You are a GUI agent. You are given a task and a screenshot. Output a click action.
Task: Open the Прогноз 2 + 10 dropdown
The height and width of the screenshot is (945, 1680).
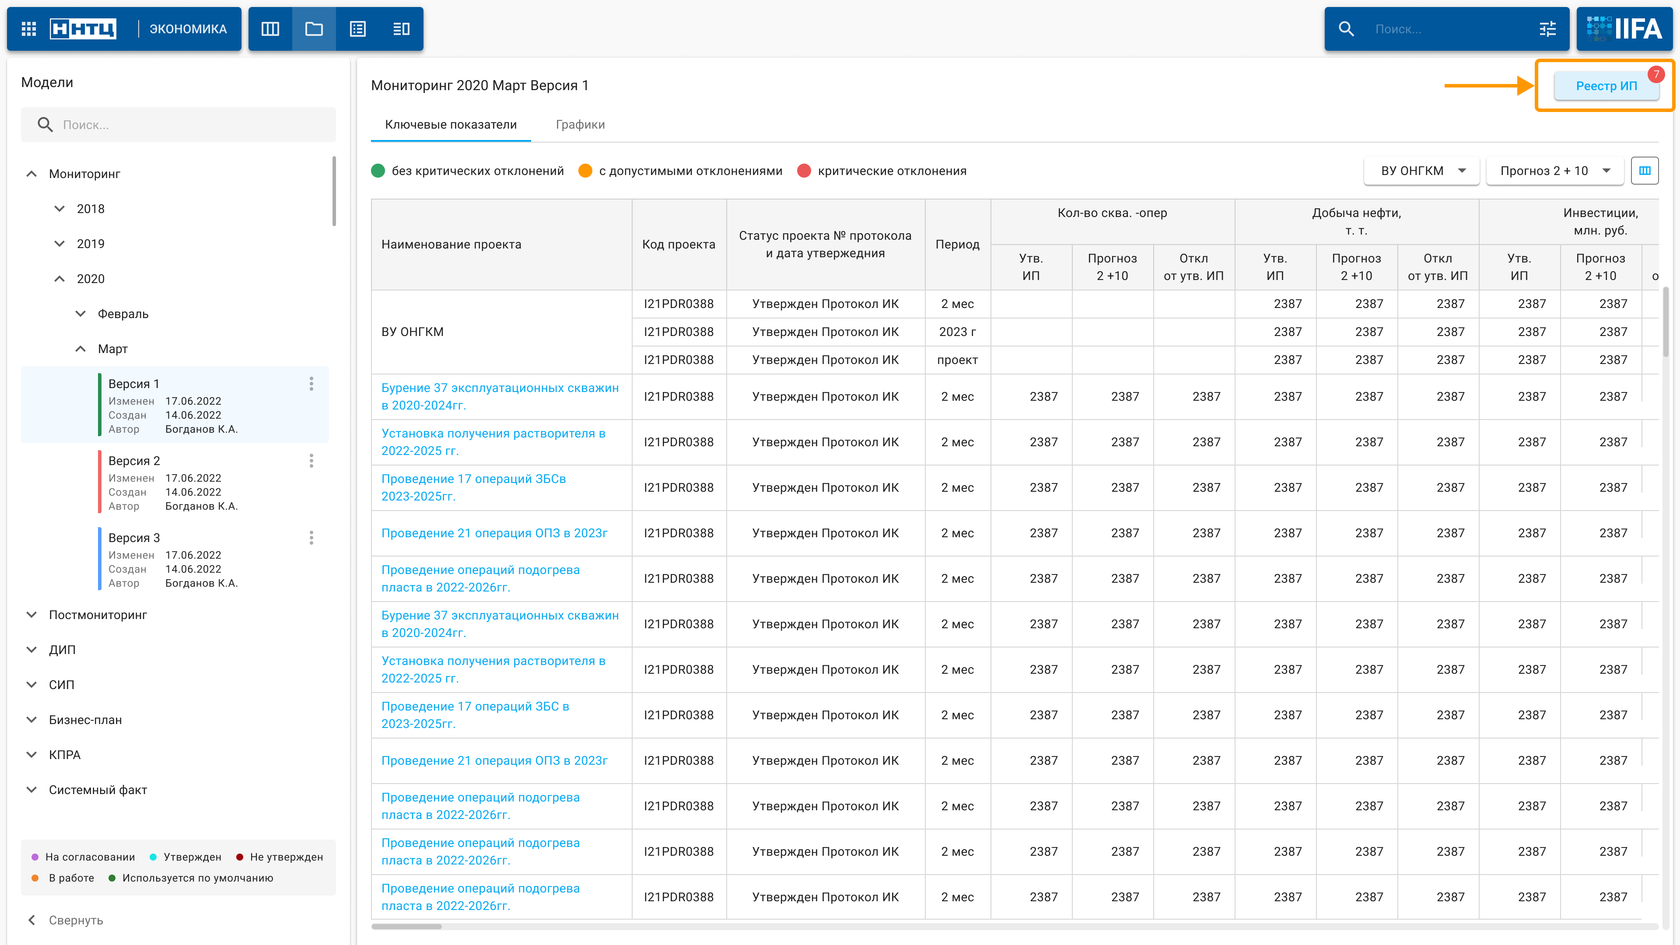(x=1554, y=171)
